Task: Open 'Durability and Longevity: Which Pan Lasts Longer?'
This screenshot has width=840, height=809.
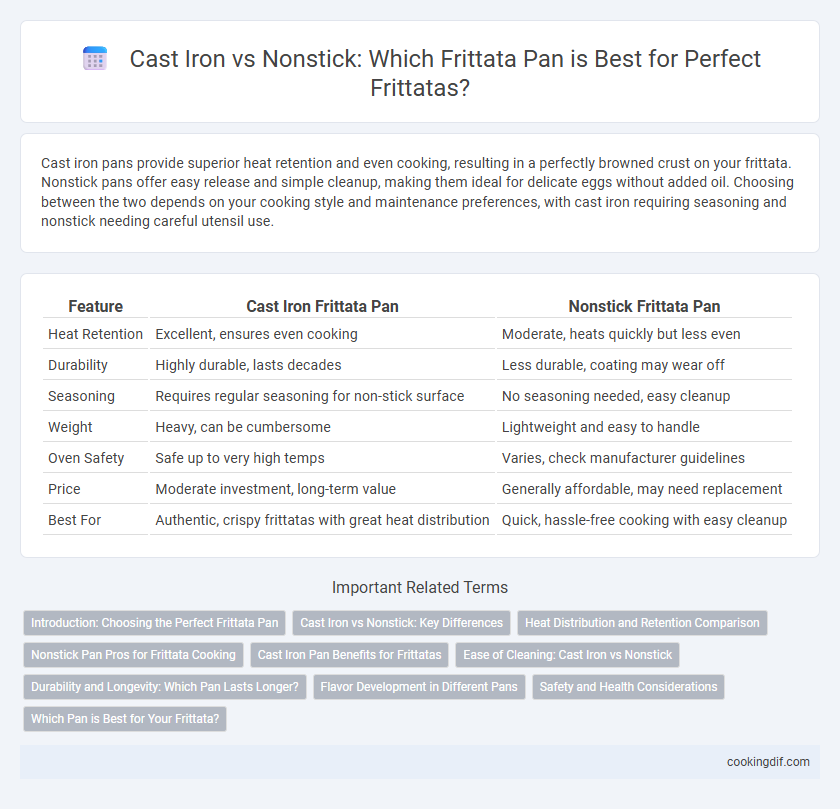Action: coord(164,687)
